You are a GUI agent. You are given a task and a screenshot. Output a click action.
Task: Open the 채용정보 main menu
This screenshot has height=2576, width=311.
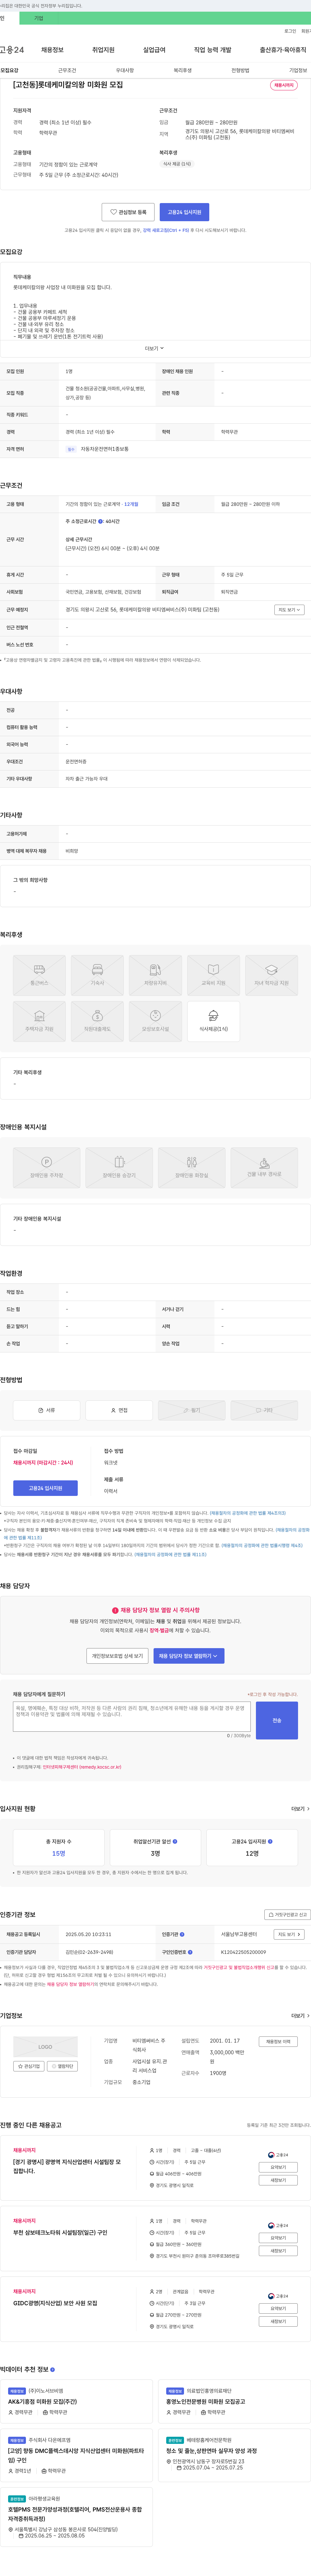point(52,50)
